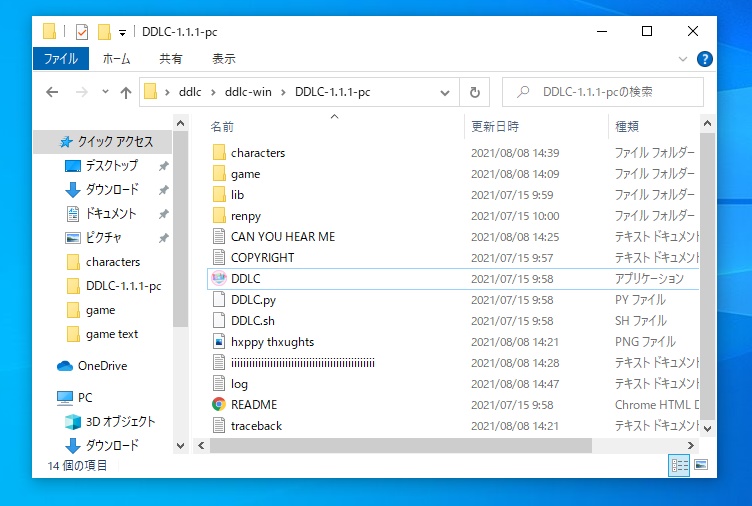Select ダウンロード in Quick Access sidebar

pos(111,189)
